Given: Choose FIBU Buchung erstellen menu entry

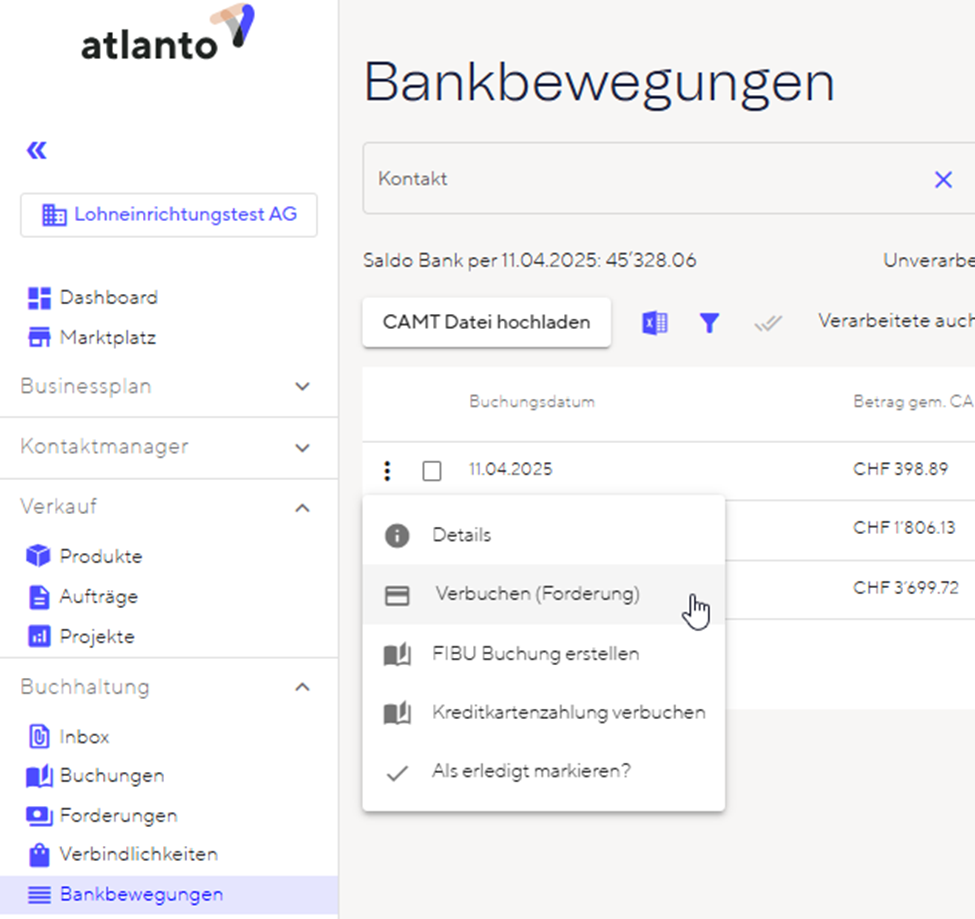Looking at the screenshot, I should pos(535,654).
